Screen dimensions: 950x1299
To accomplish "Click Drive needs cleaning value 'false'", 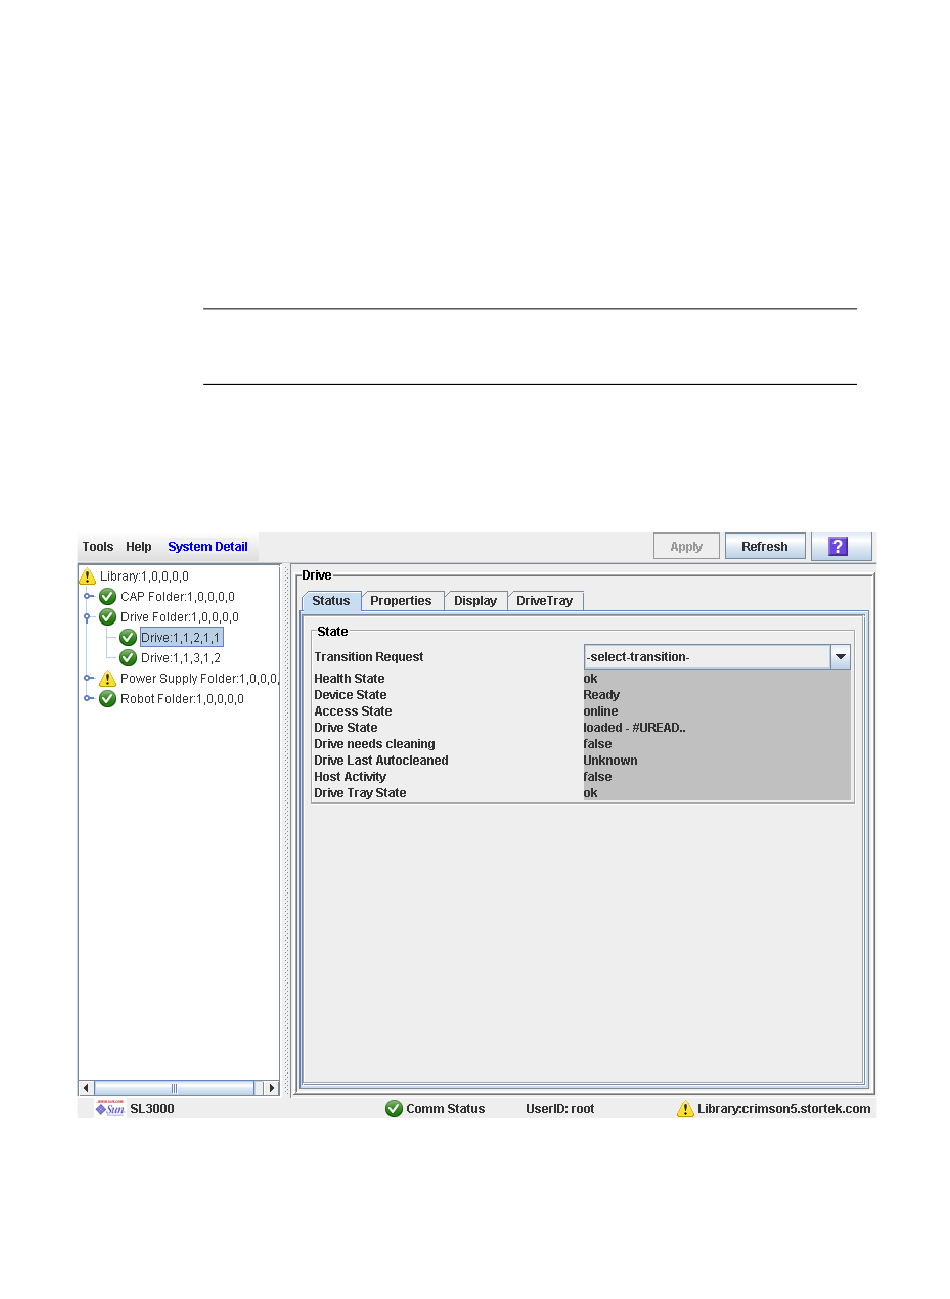I will coord(598,744).
